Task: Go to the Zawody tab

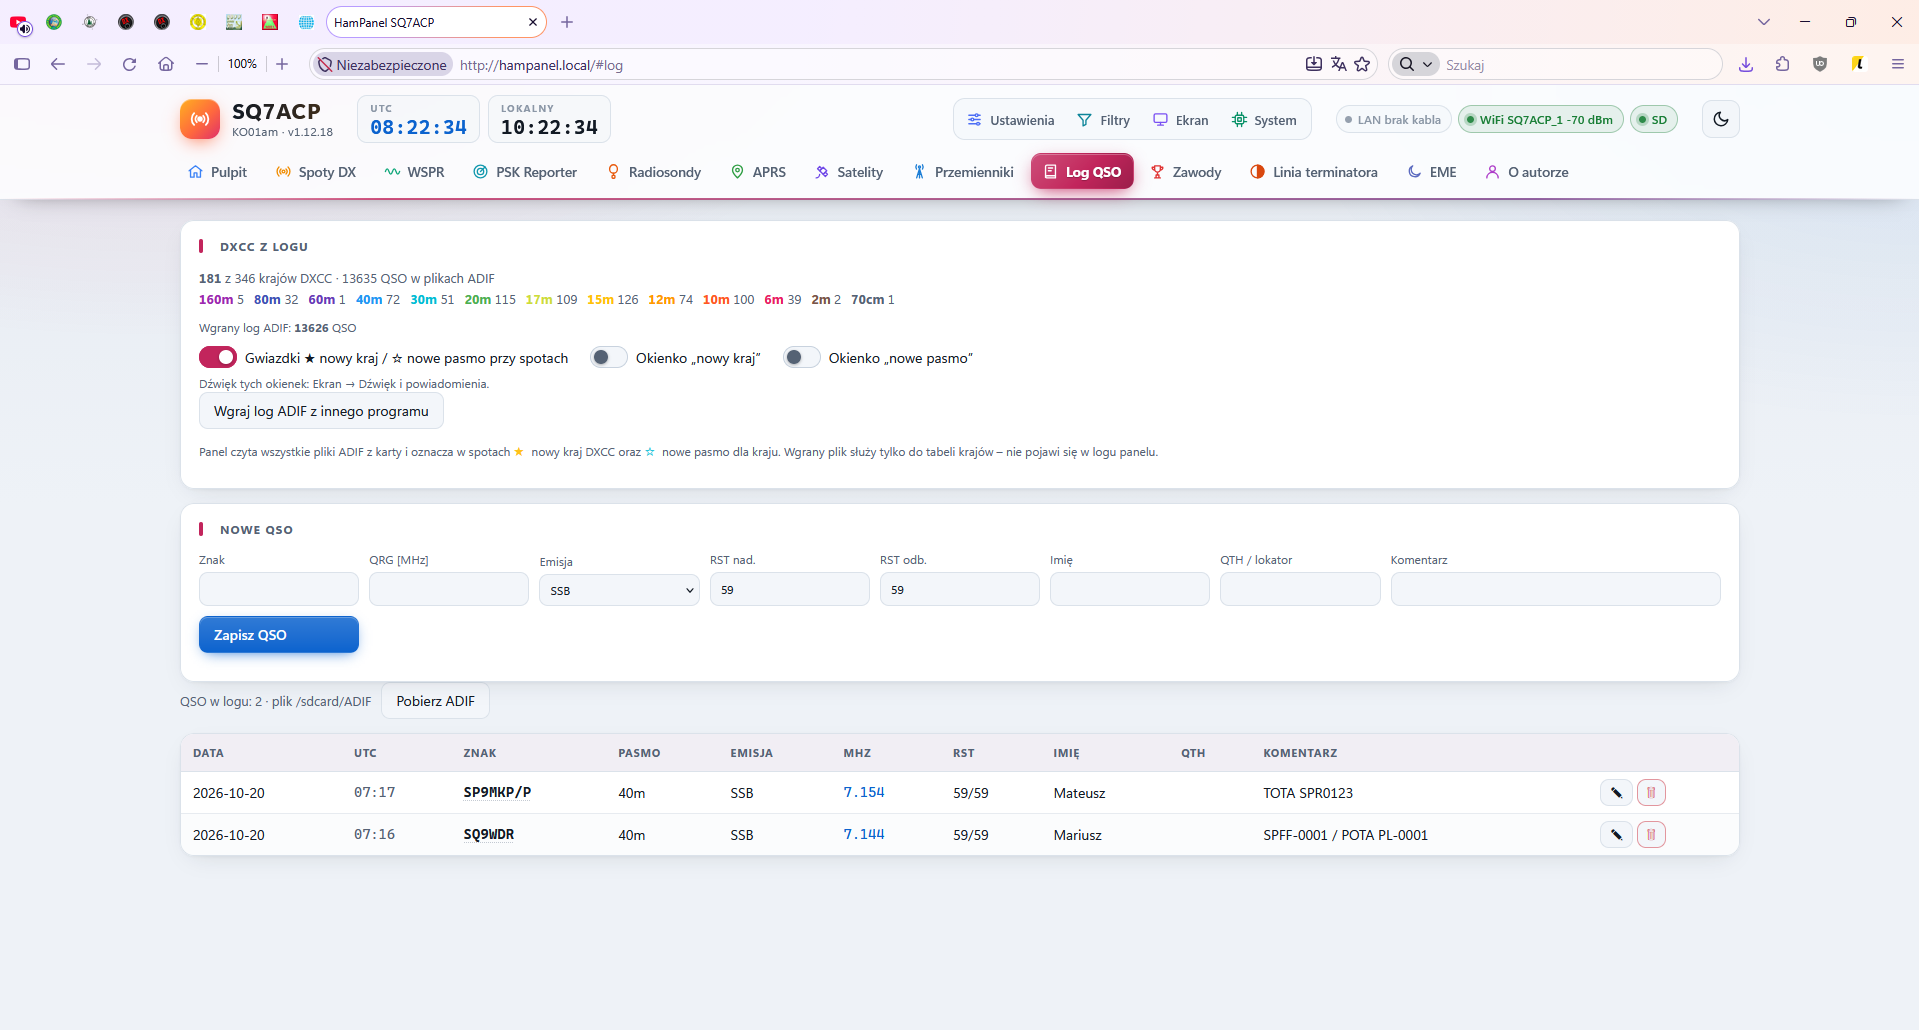Action: click(1186, 172)
